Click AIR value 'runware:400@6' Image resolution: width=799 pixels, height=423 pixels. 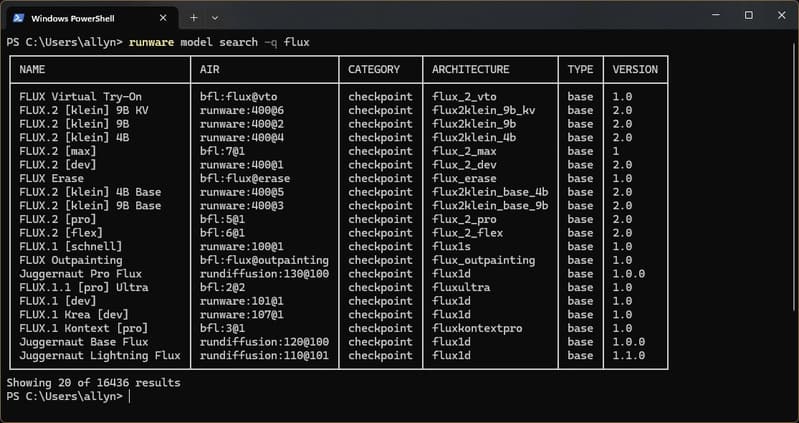[242, 111]
